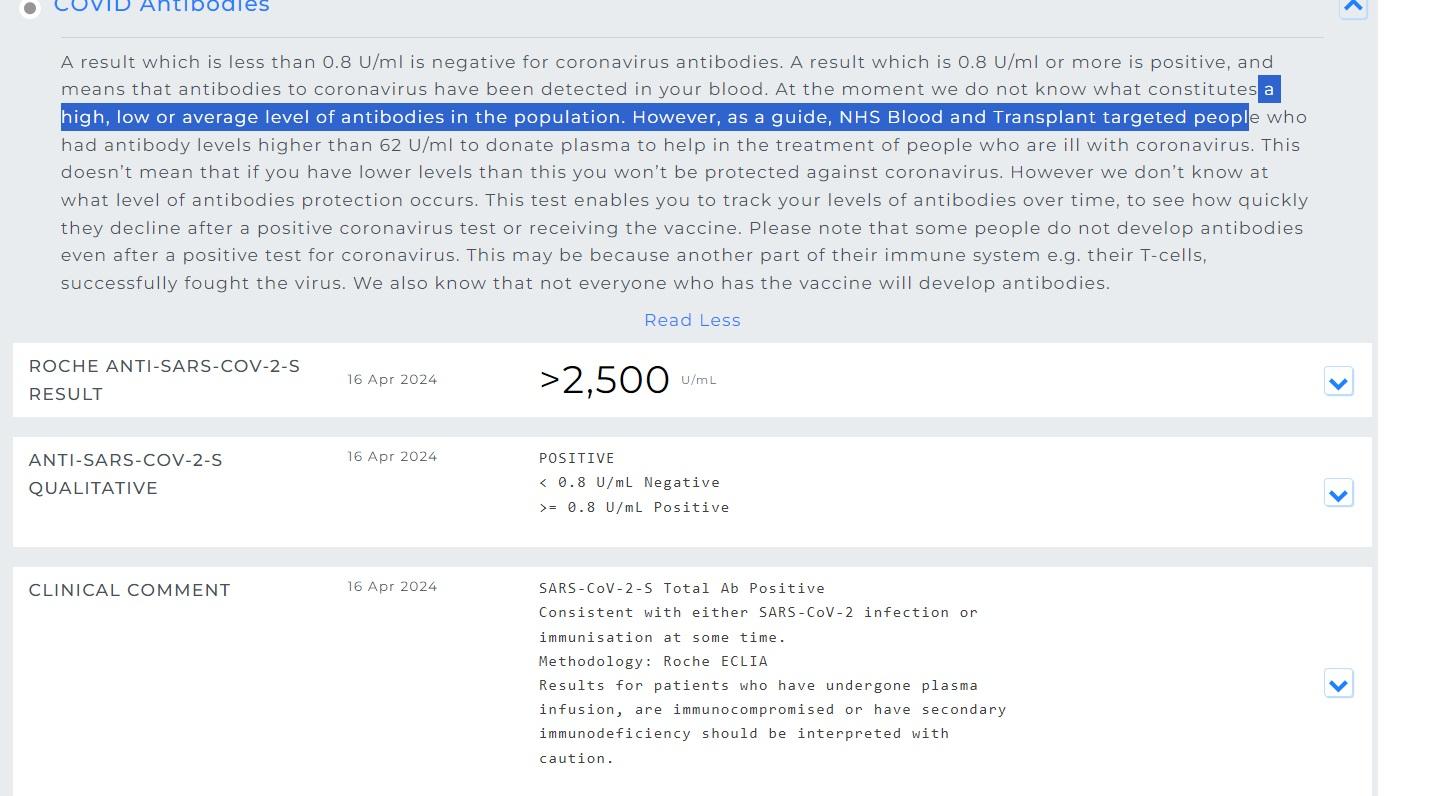1446x796 pixels.
Task: Click the date in the Qualitative row
Action: (x=392, y=456)
